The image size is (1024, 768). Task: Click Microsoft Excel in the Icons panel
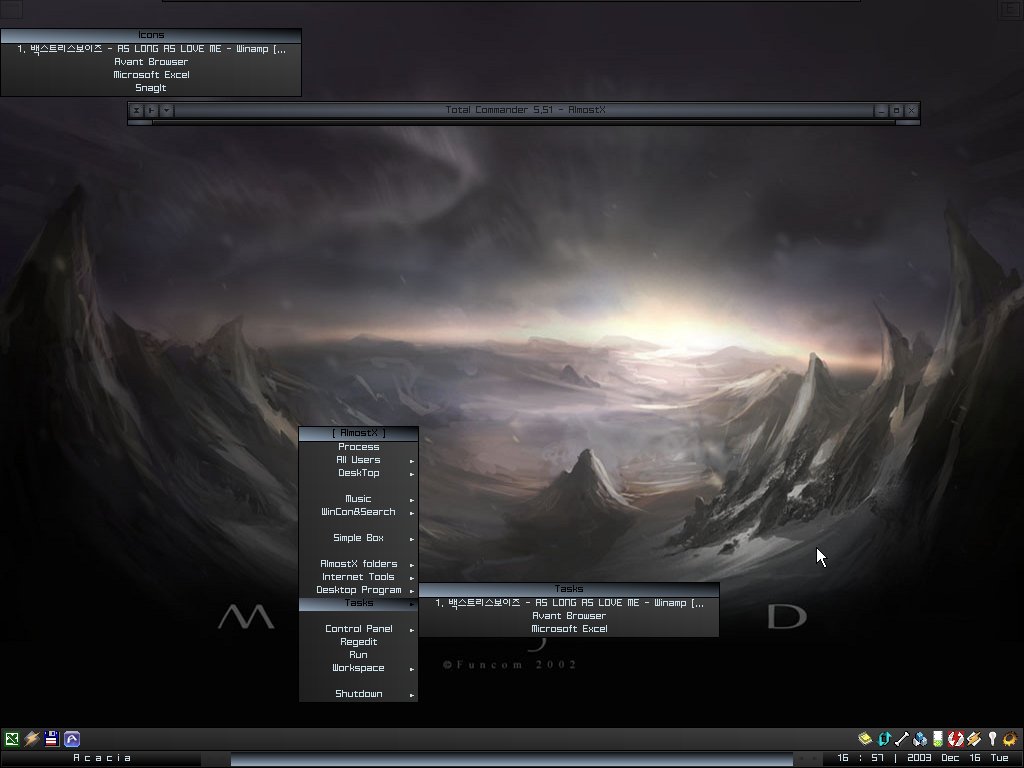pos(151,75)
